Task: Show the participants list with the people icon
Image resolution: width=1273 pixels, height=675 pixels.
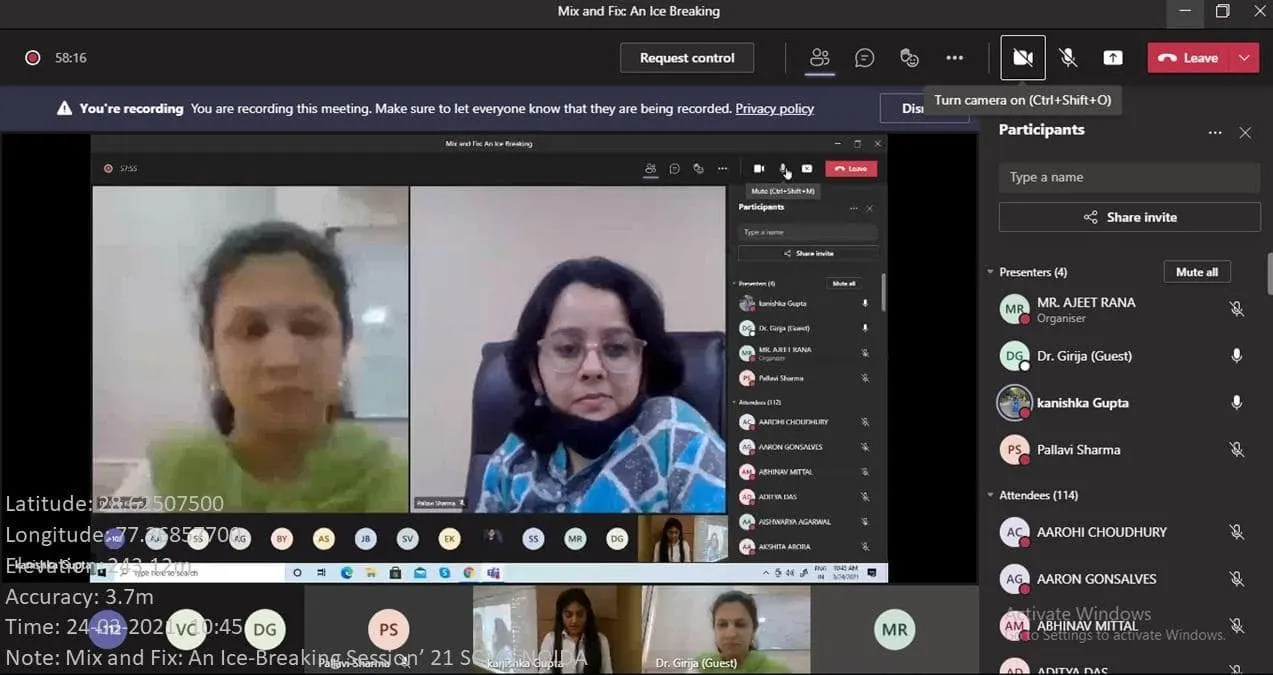Action: click(x=820, y=57)
